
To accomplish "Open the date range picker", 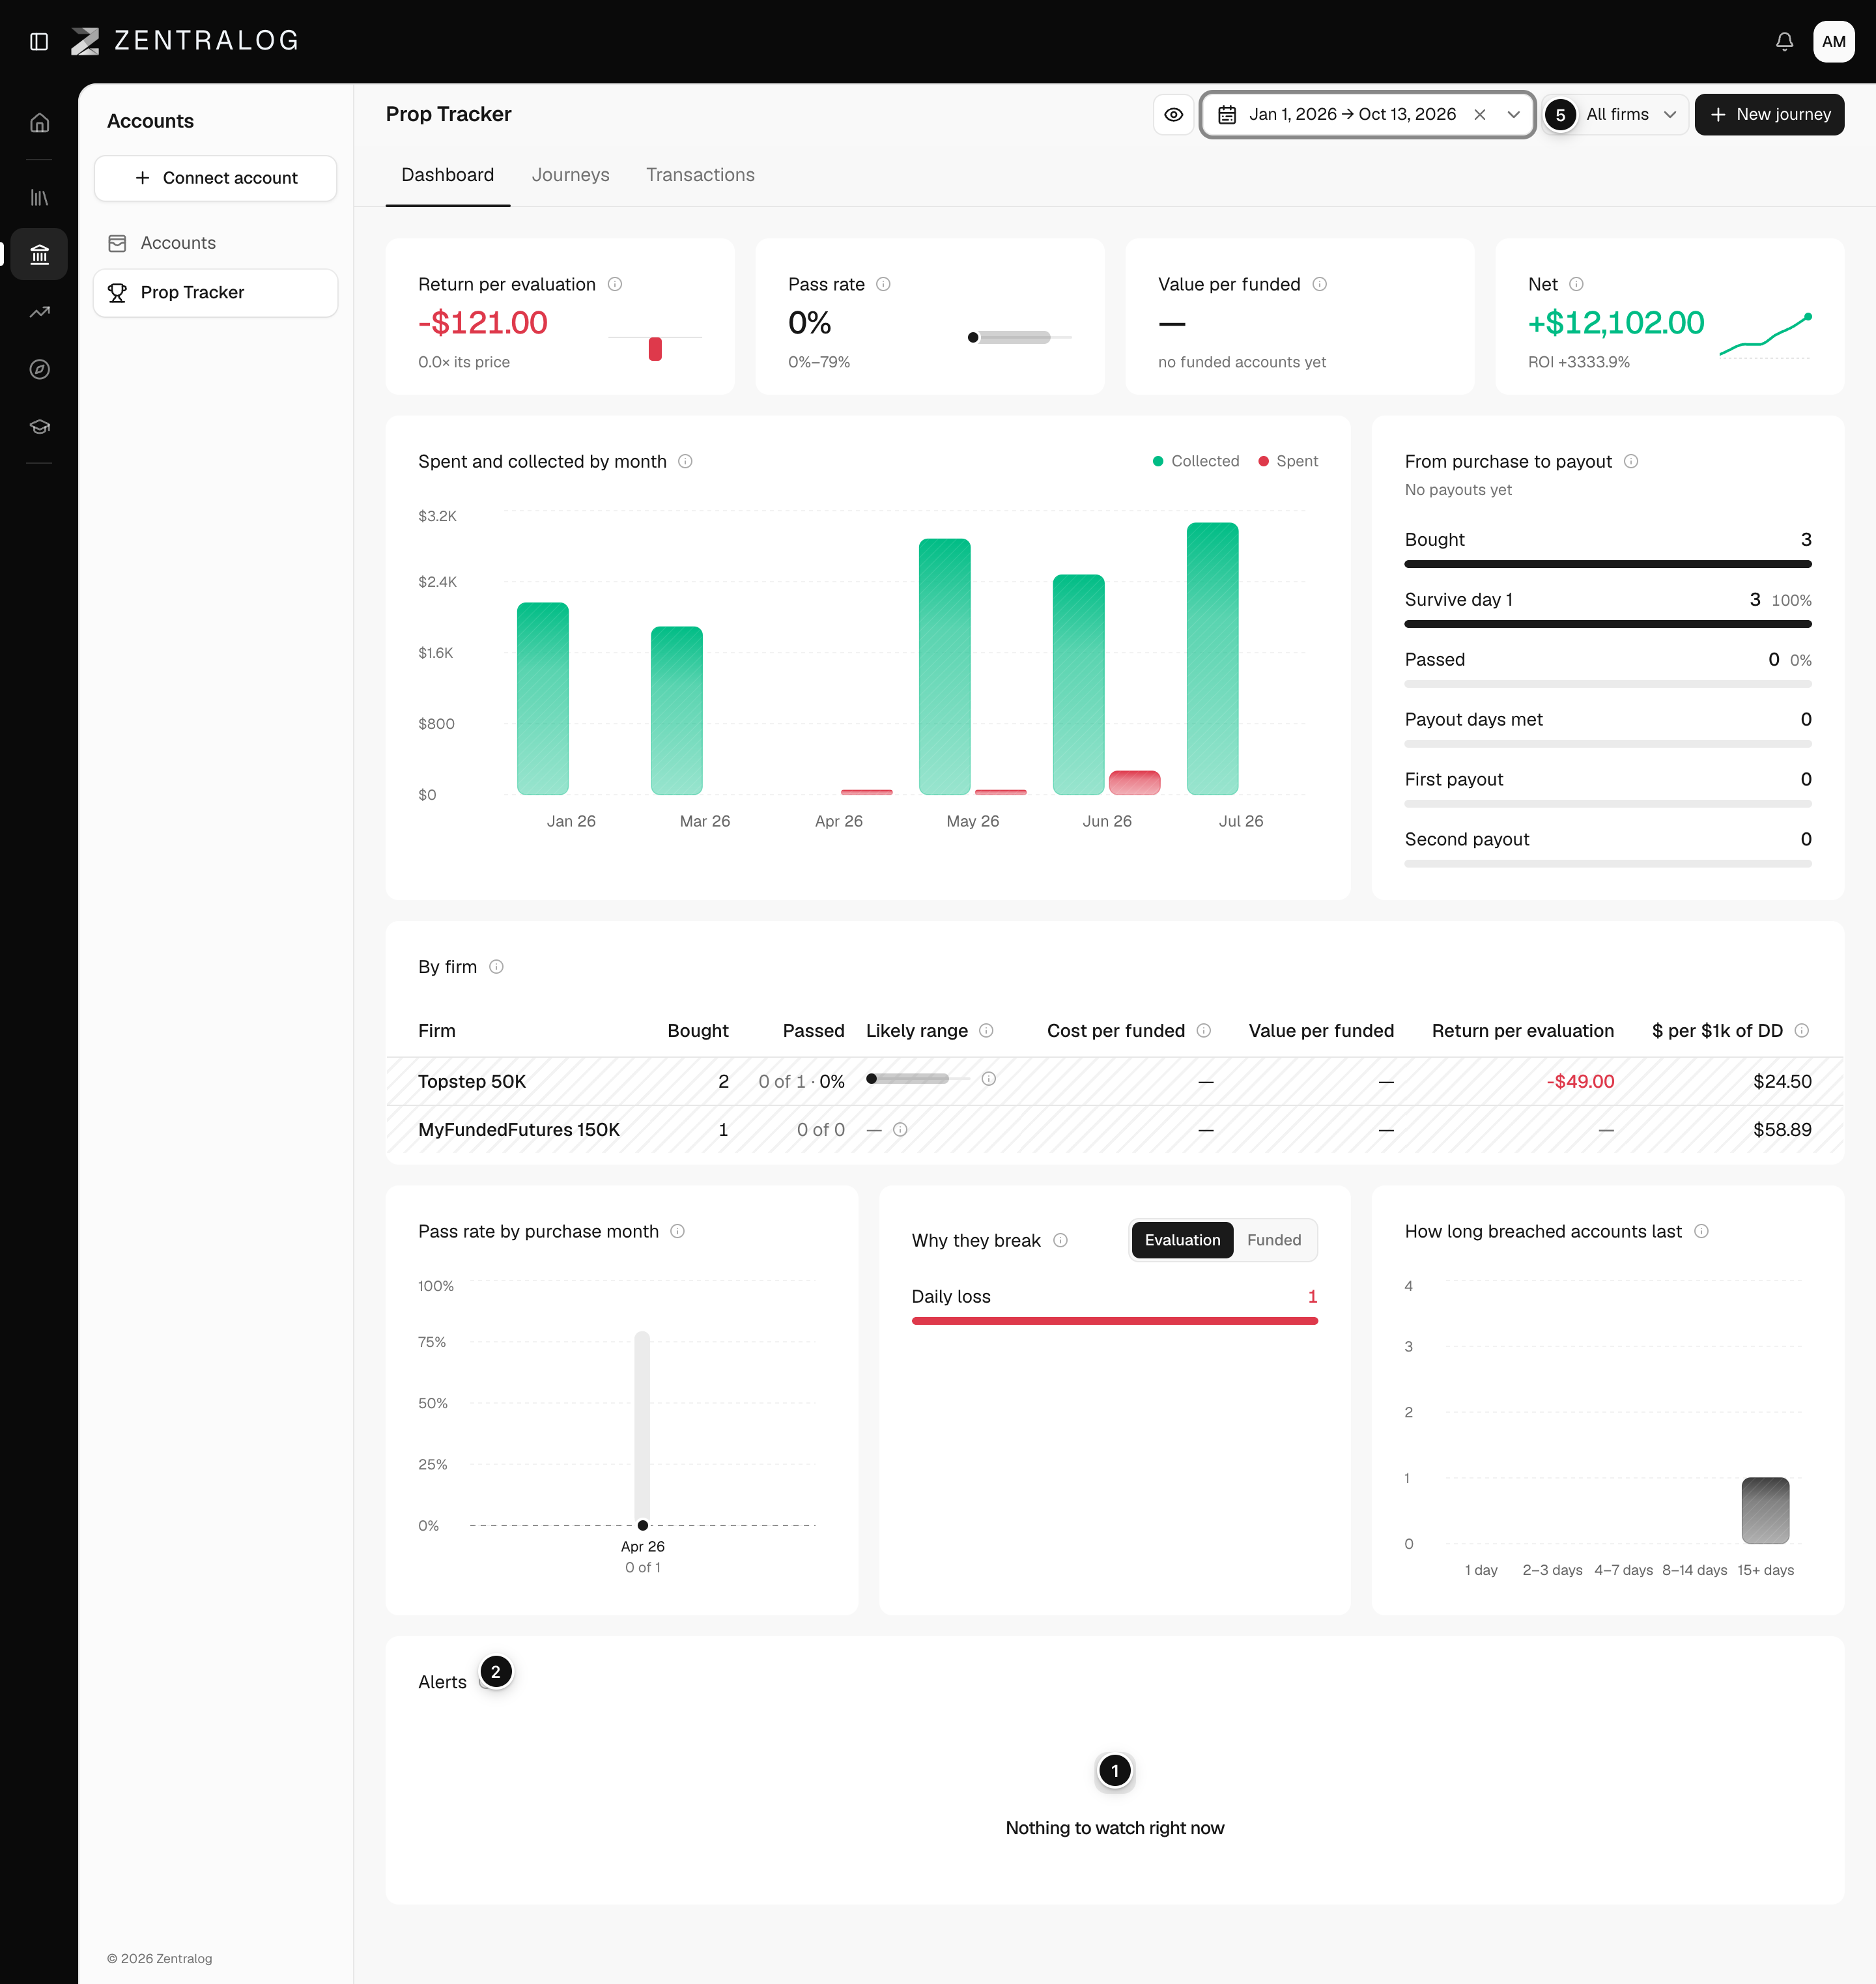I will pyautogui.click(x=1367, y=114).
